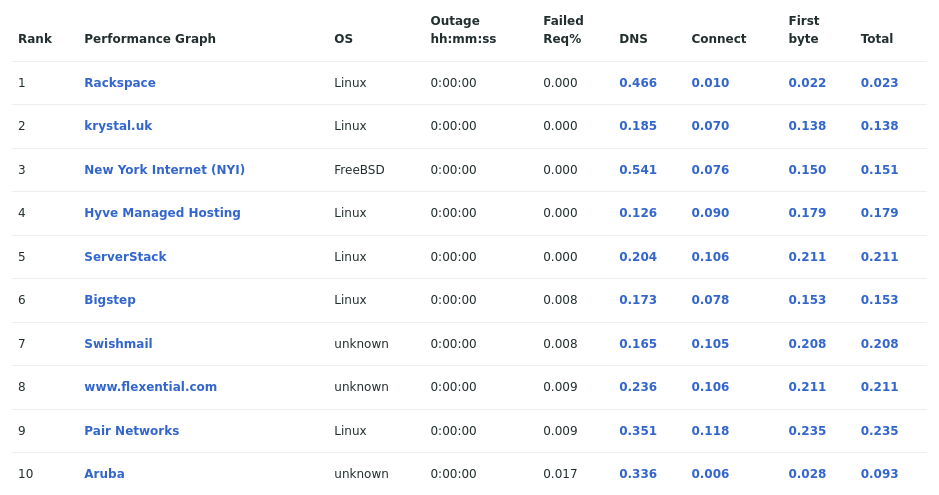Image resolution: width=939 pixels, height=495 pixels.
Task: Select the Connect column header
Action: pos(719,39)
